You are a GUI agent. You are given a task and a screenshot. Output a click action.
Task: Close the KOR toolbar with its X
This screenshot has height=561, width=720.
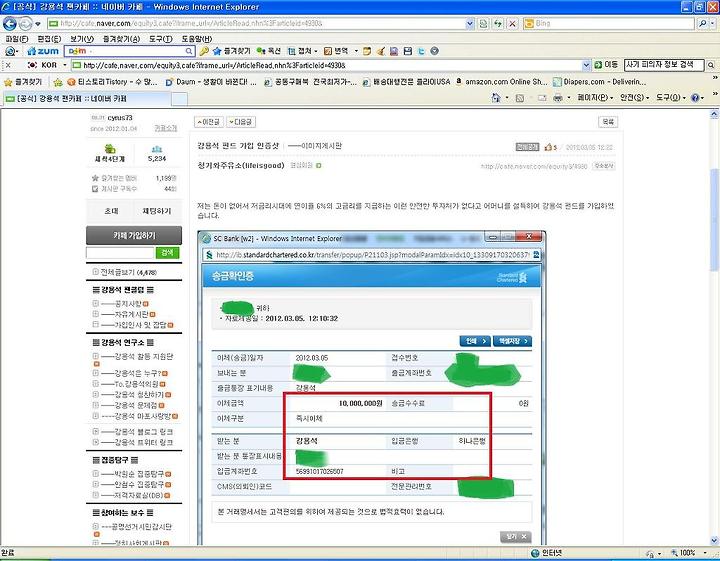click(7, 65)
